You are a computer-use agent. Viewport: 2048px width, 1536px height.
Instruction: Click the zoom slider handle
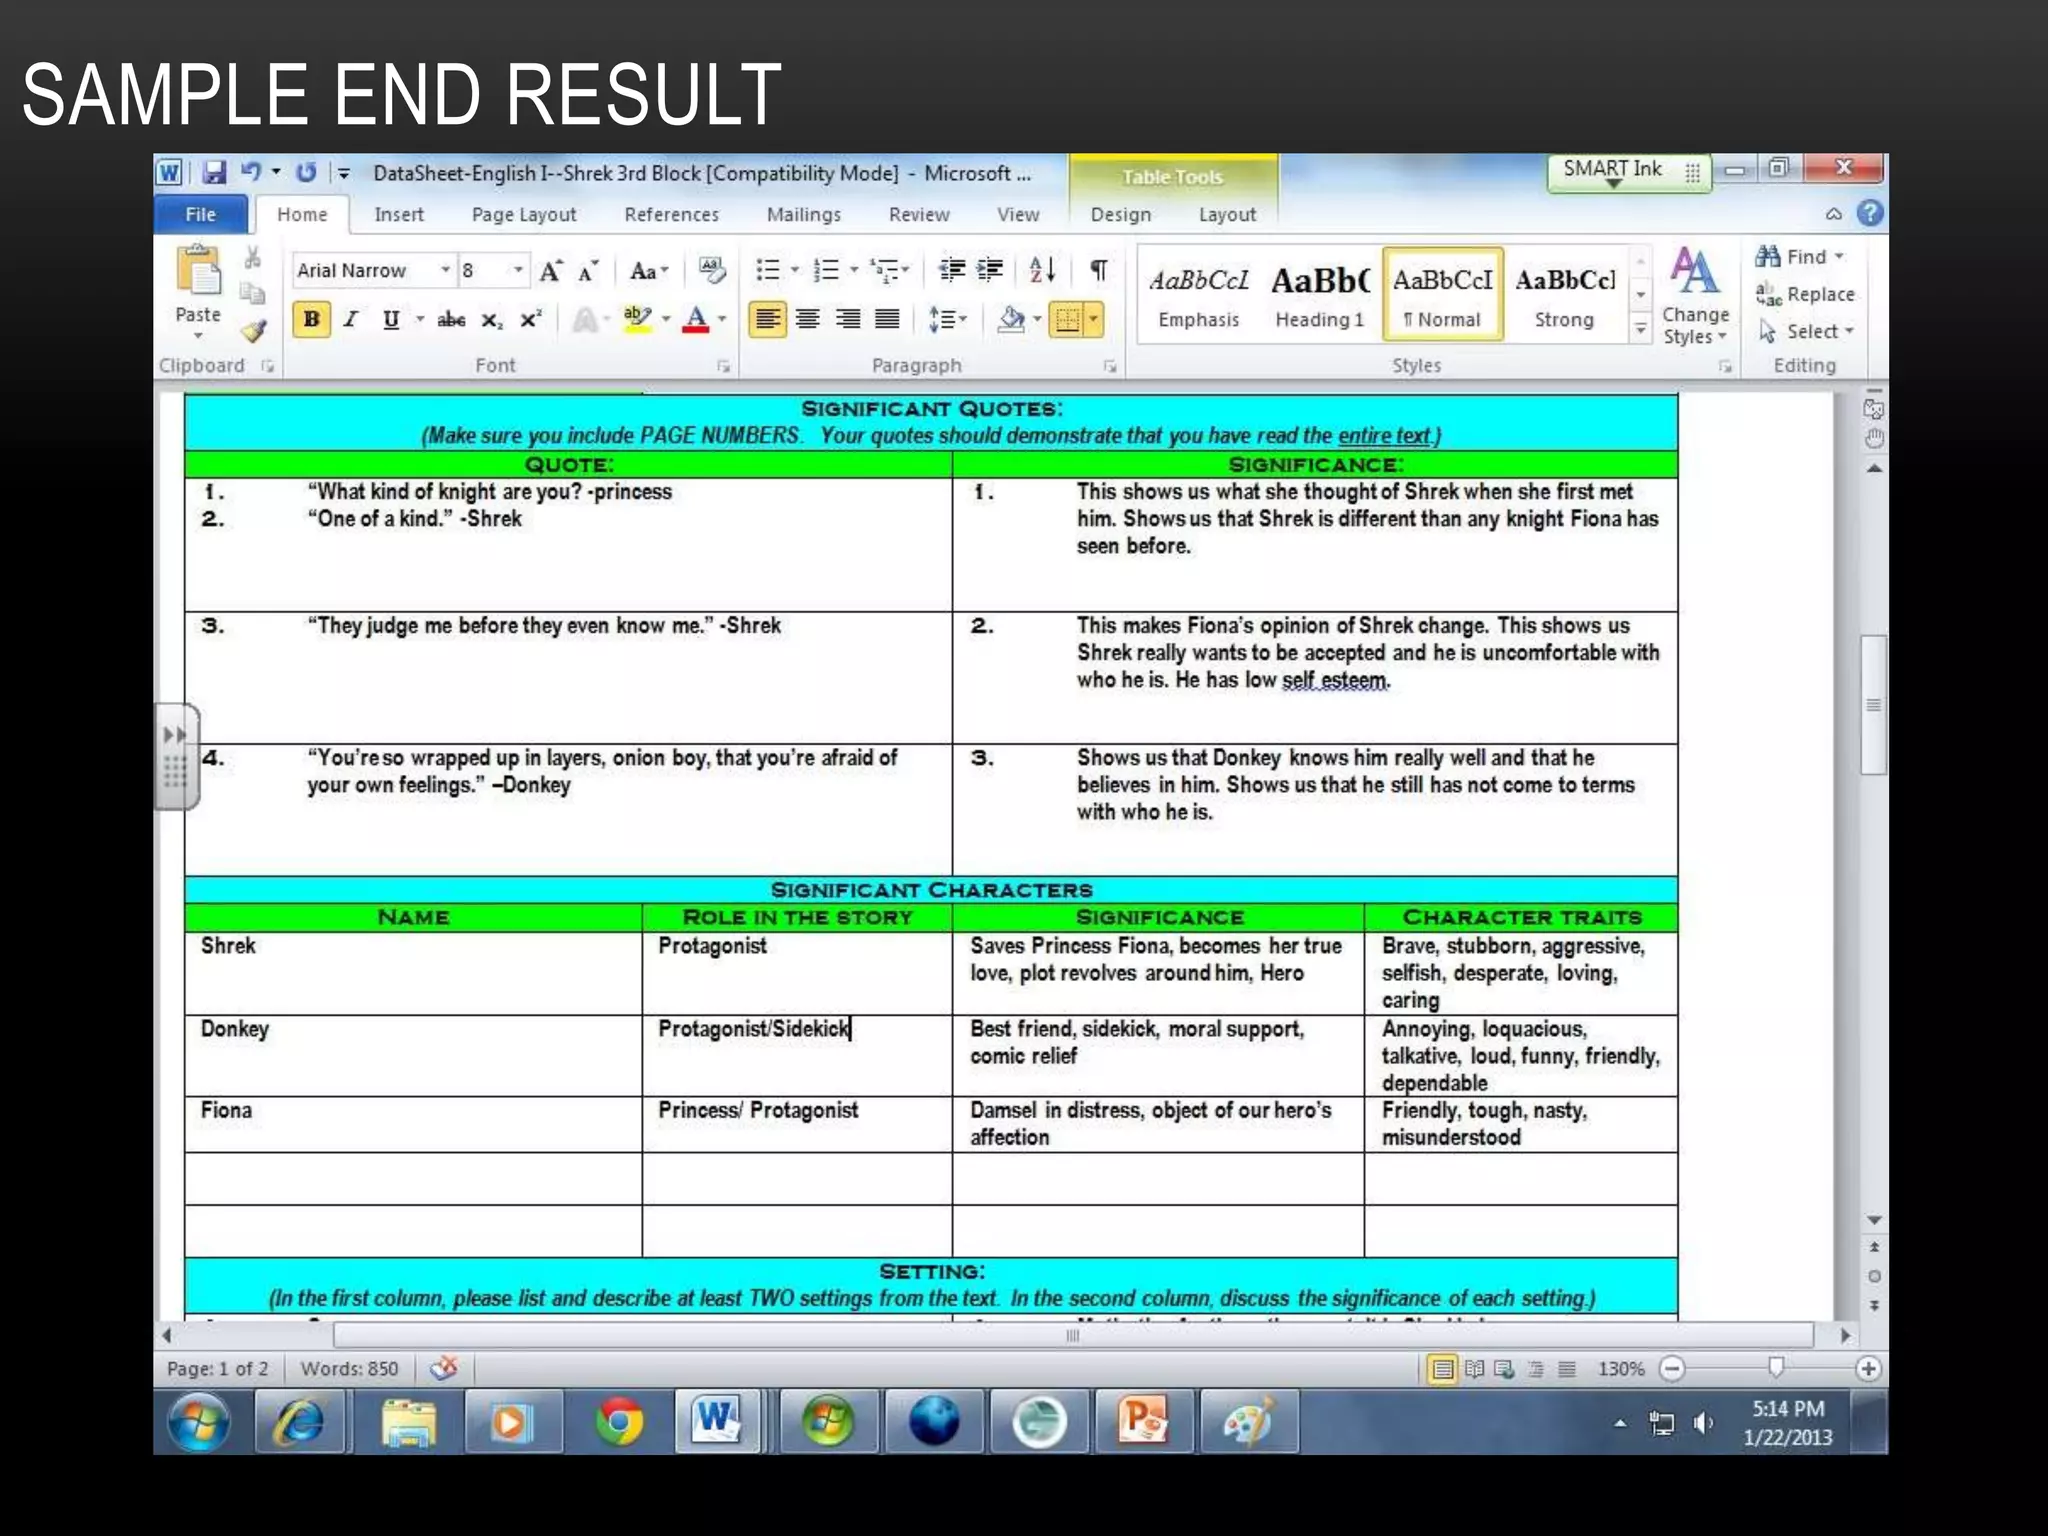pyautogui.click(x=1776, y=1367)
